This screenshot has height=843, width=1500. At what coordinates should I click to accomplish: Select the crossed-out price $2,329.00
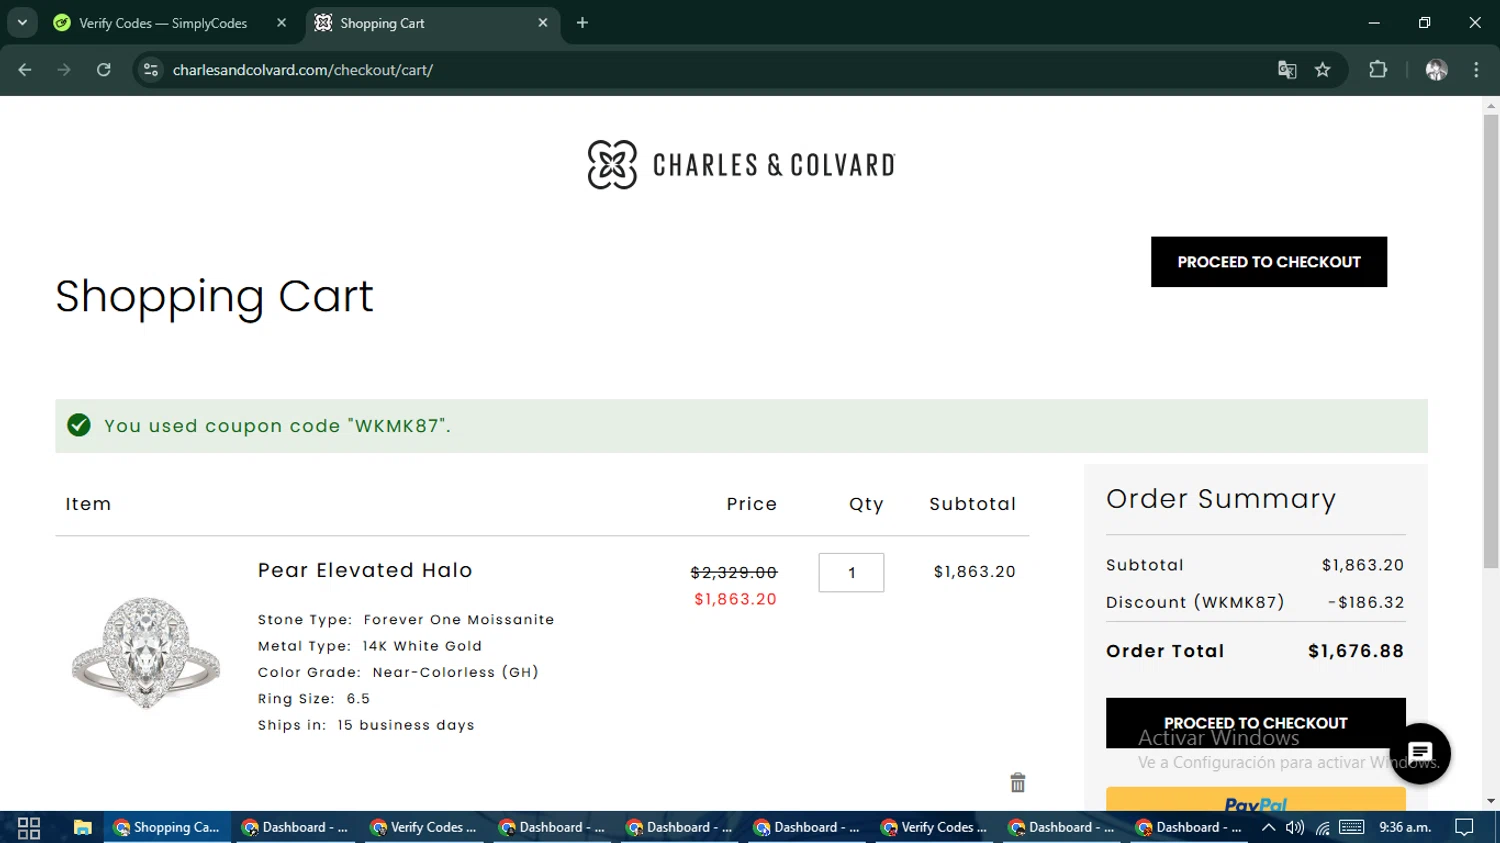734,572
